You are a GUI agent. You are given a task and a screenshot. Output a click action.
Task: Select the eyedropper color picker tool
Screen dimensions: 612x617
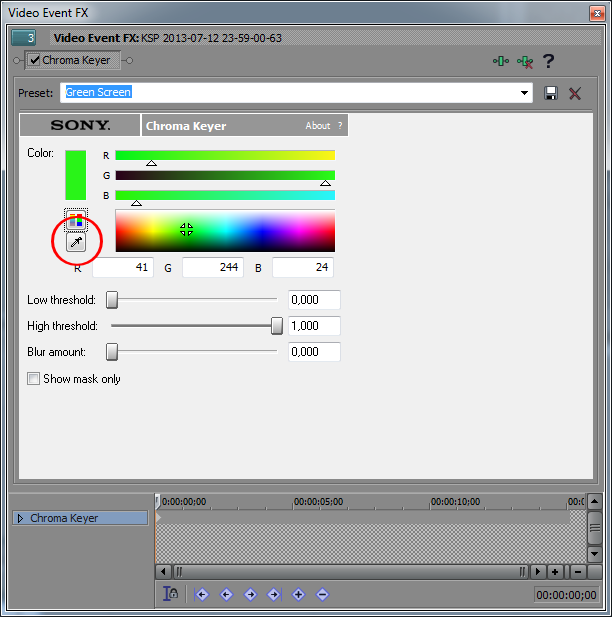tap(76, 243)
